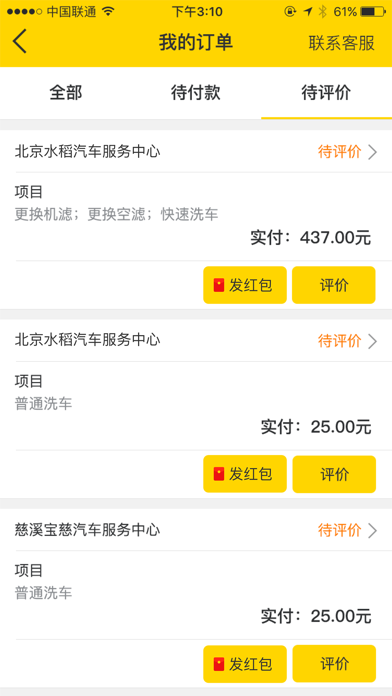Viewport: 392px width, 696px height.
Task: Click 评价 button for second 北京水稻 order
Action: (x=334, y=474)
